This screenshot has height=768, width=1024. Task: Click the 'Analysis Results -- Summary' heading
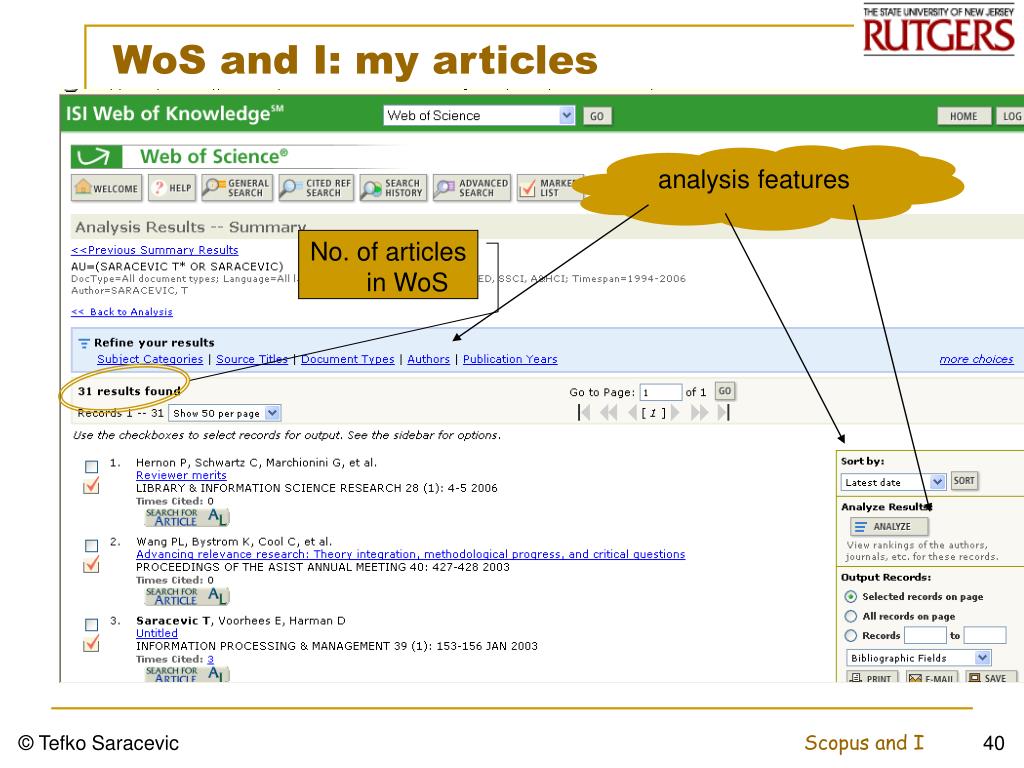(x=191, y=227)
